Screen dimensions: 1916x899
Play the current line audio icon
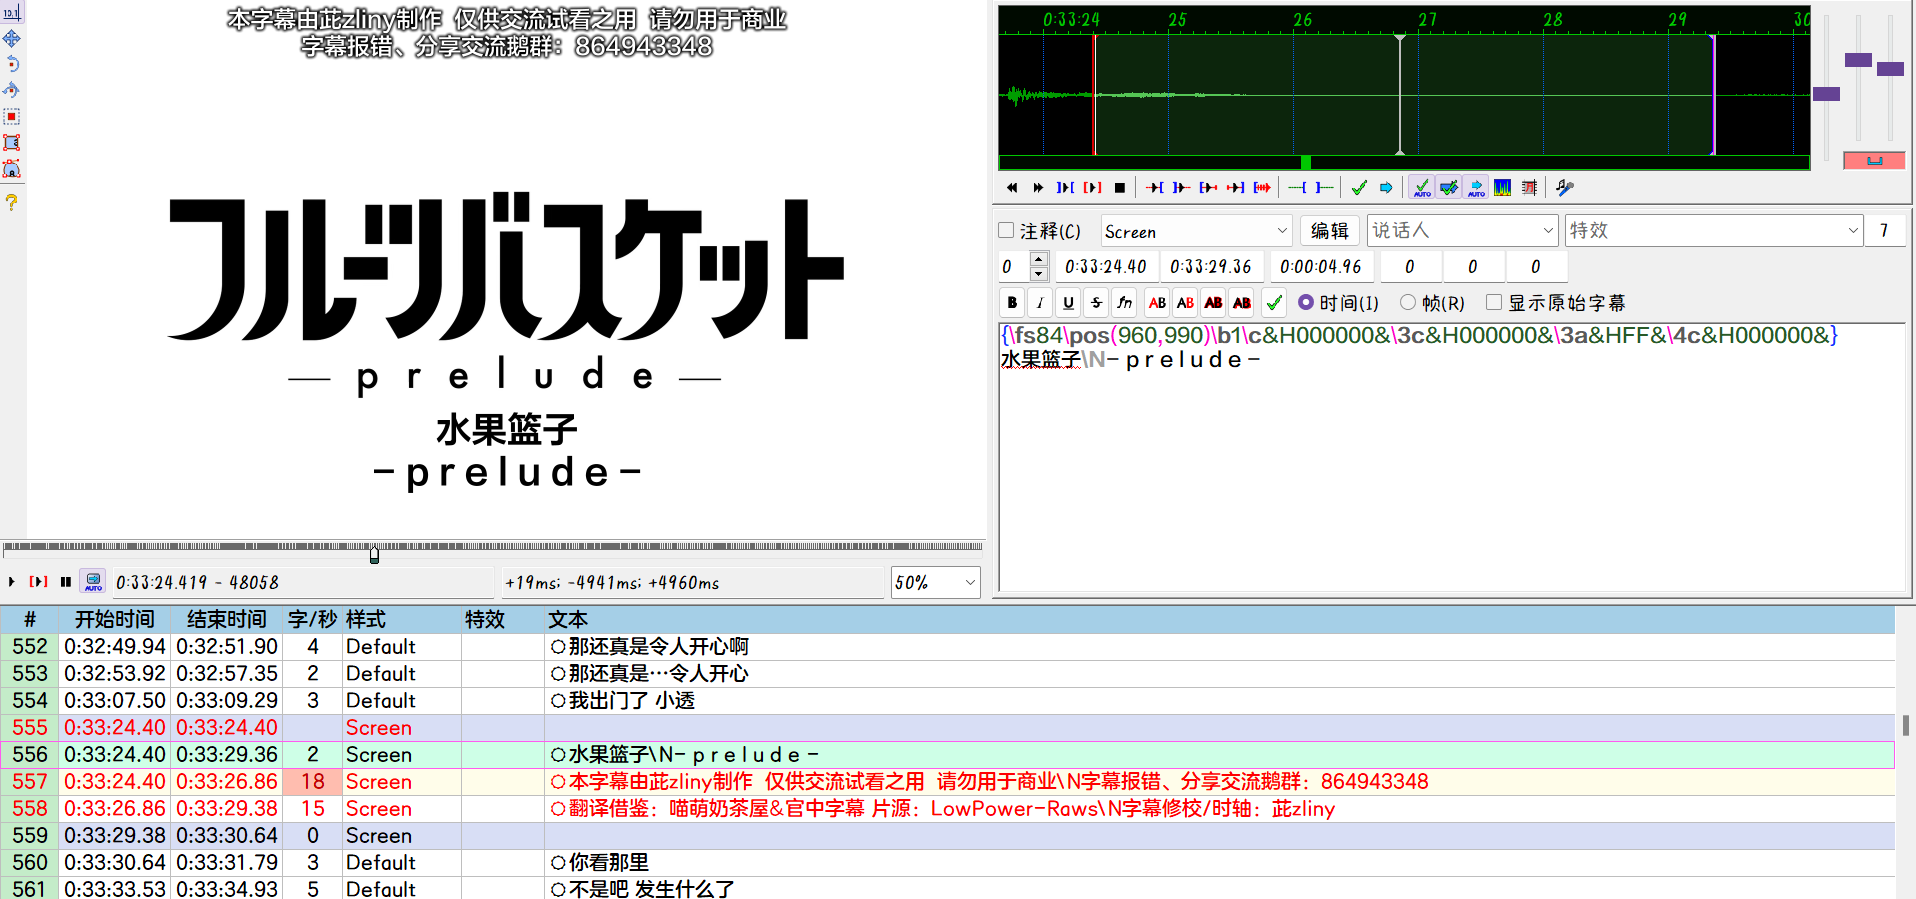point(1093,187)
